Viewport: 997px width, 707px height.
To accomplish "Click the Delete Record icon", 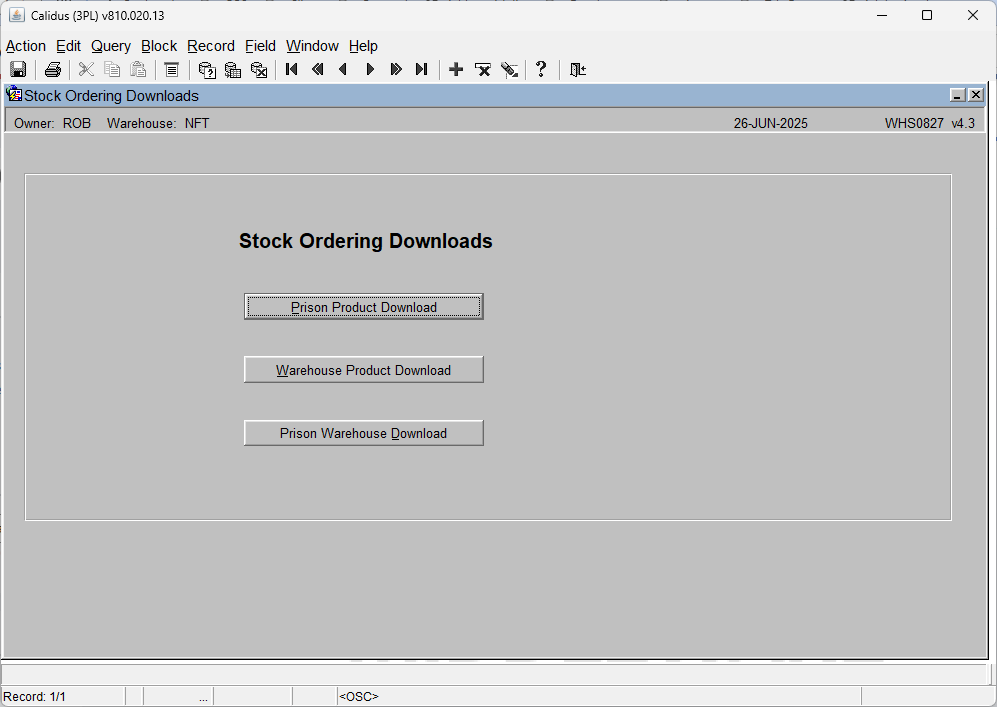I will 483,69.
